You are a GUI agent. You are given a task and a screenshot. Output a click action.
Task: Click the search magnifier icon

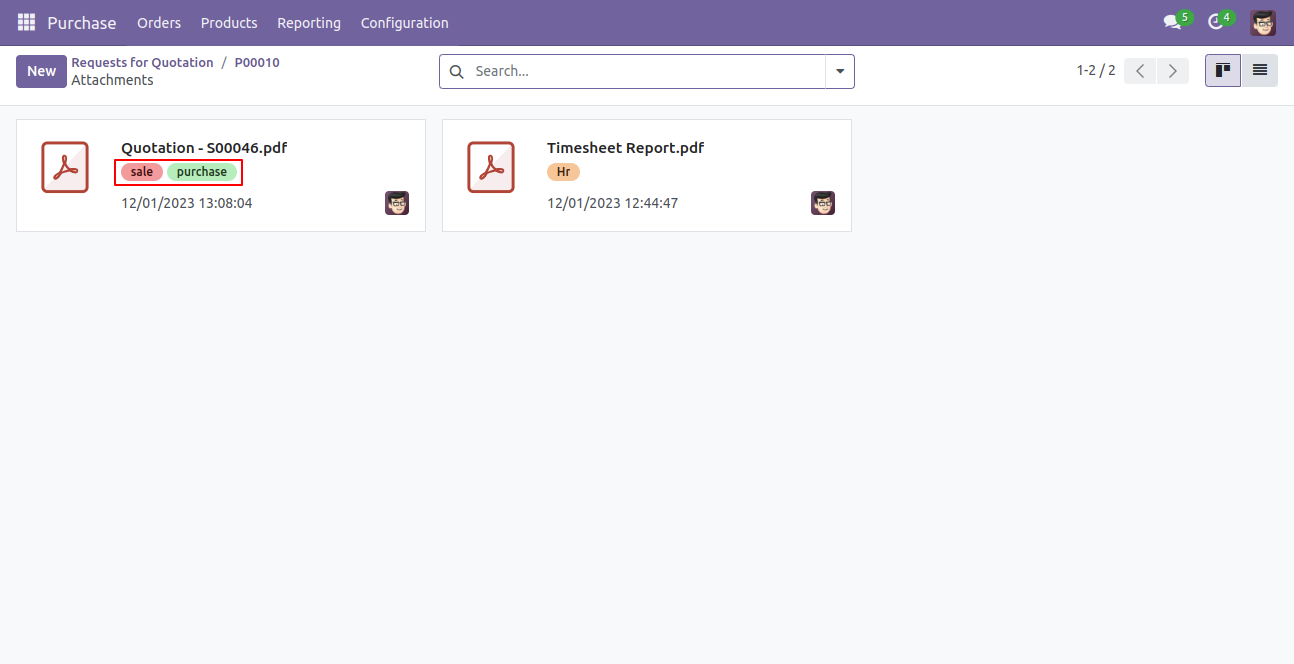click(x=456, y=71)
